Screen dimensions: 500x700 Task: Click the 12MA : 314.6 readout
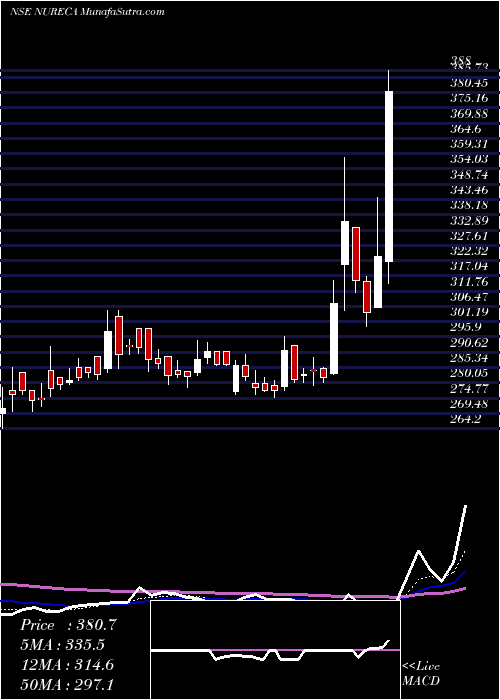point(67,665)
